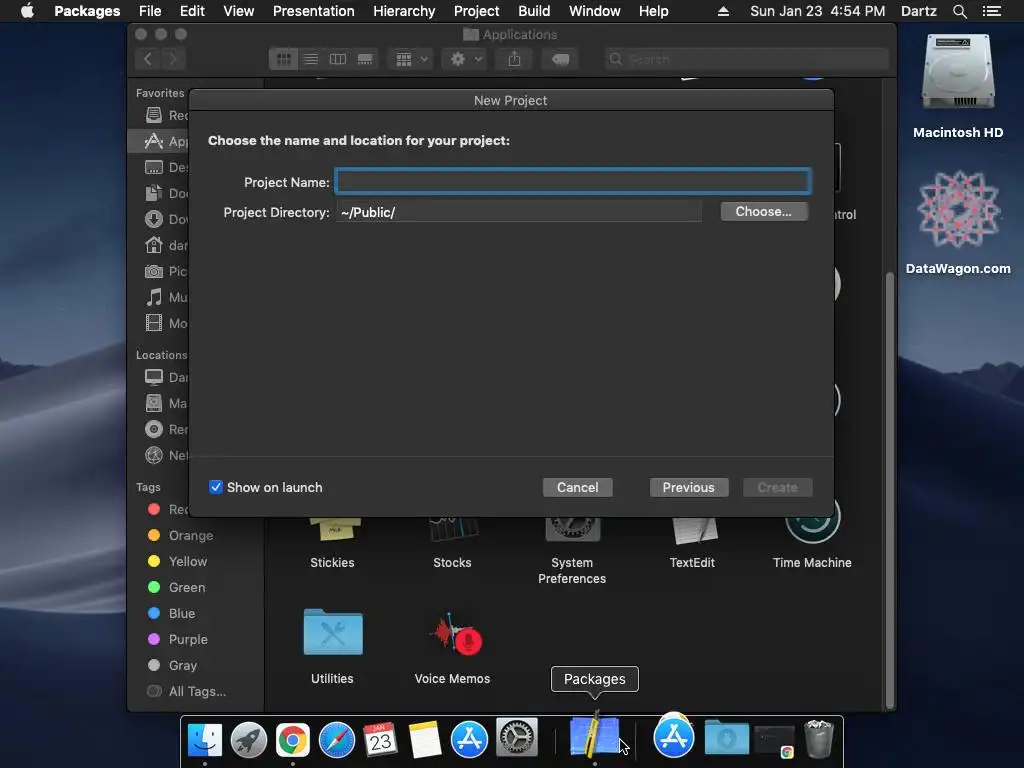The image size is (1024, 768).
Task: Open Voice Memos app in Finder
Action: 455,633
